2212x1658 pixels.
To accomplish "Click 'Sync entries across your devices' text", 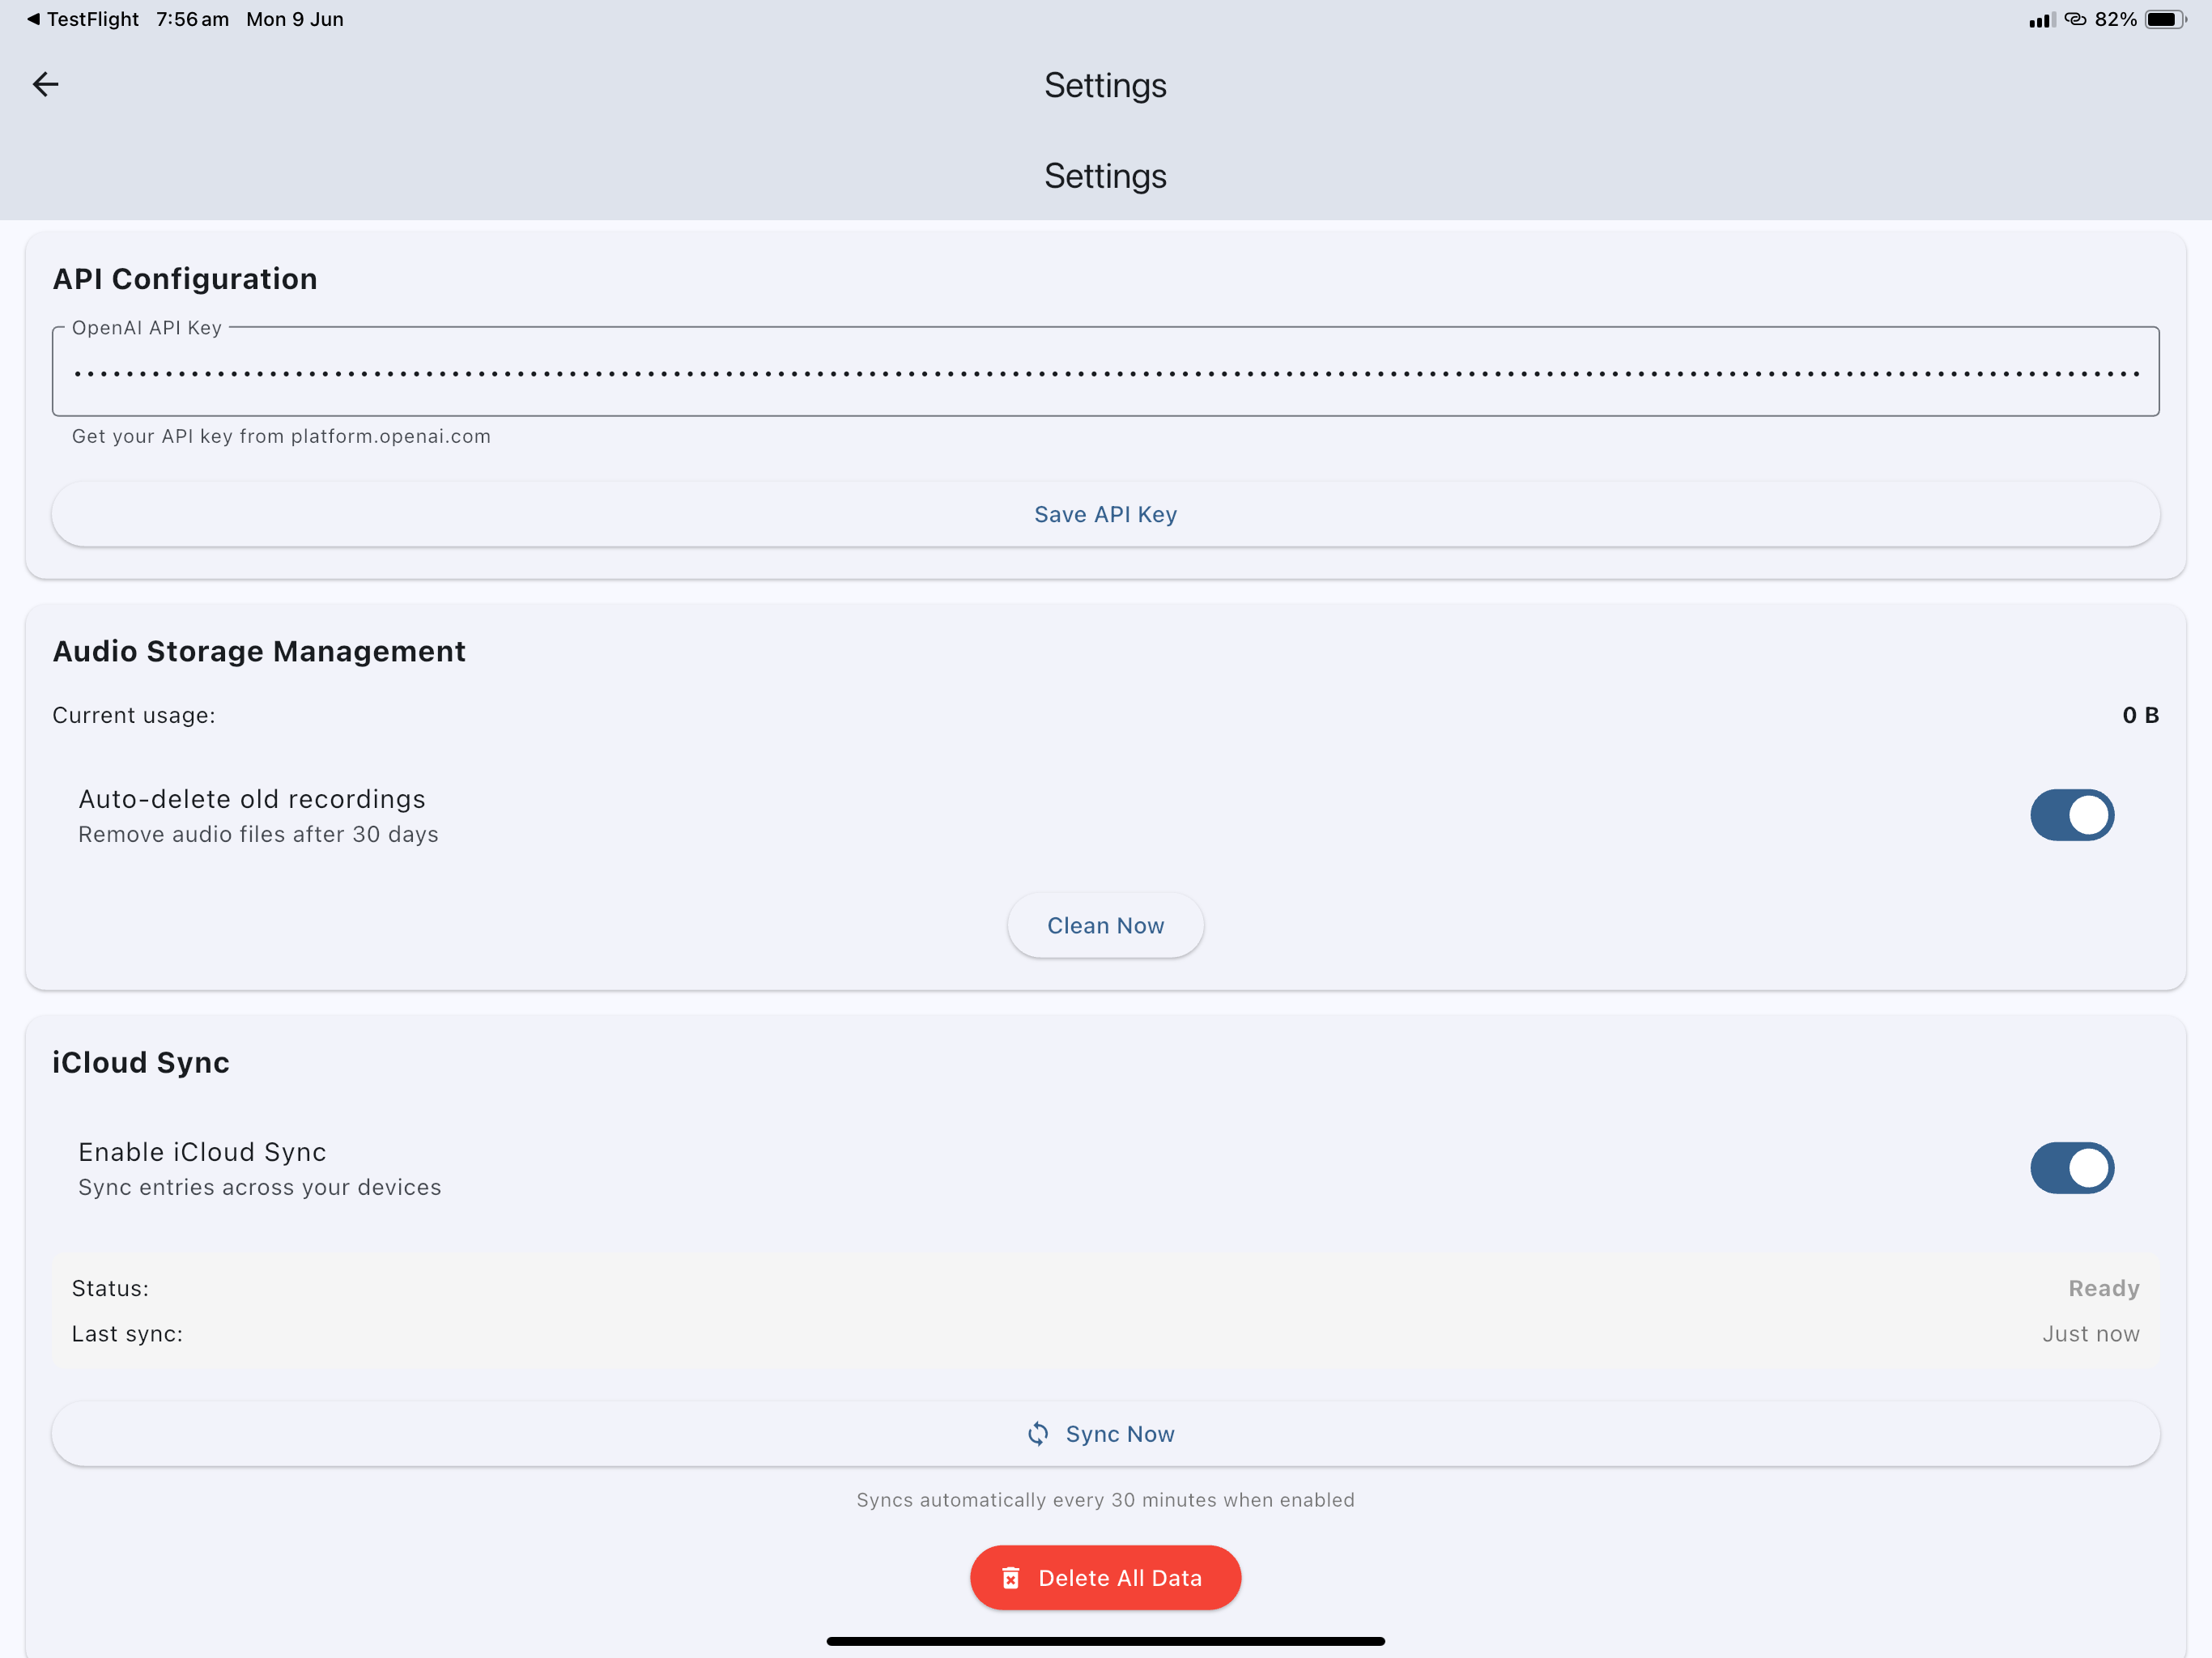I will click(260, 1187).
